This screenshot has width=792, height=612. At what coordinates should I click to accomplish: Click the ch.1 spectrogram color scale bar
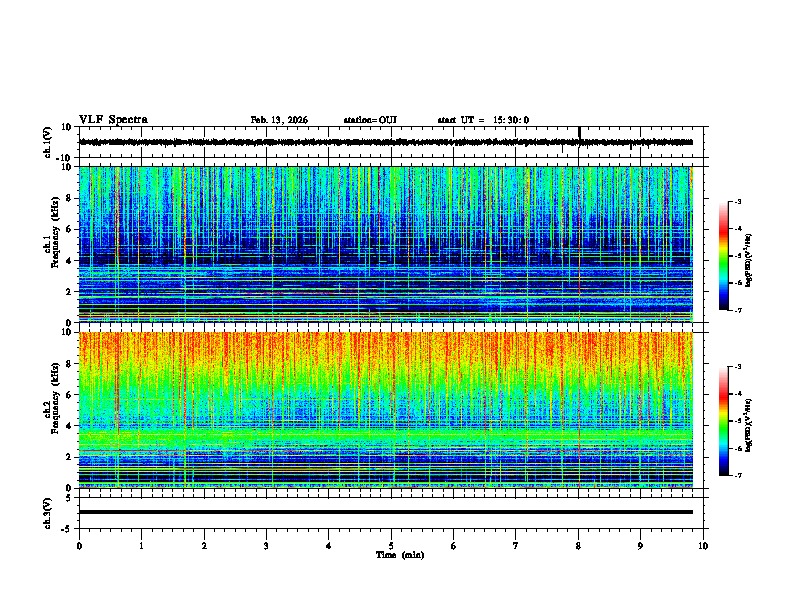tap(723, 256)
